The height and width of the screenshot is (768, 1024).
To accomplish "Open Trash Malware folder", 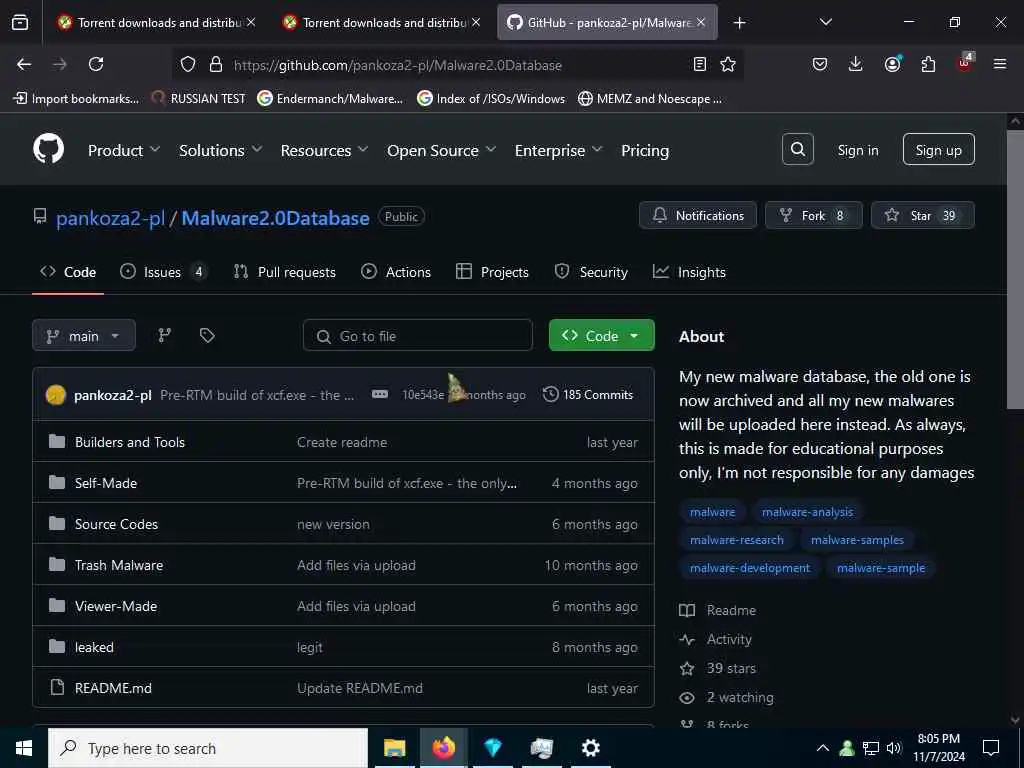I will (x=119, y=566).
